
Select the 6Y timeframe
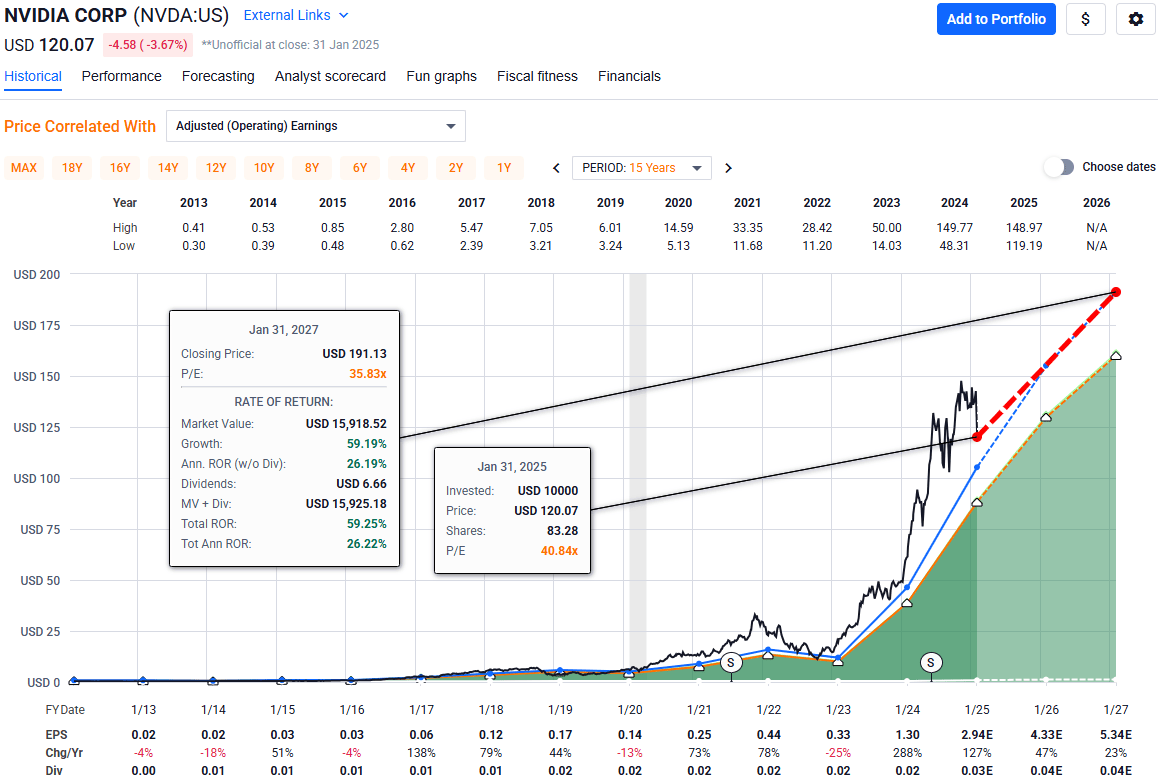(x=359, y=167)
